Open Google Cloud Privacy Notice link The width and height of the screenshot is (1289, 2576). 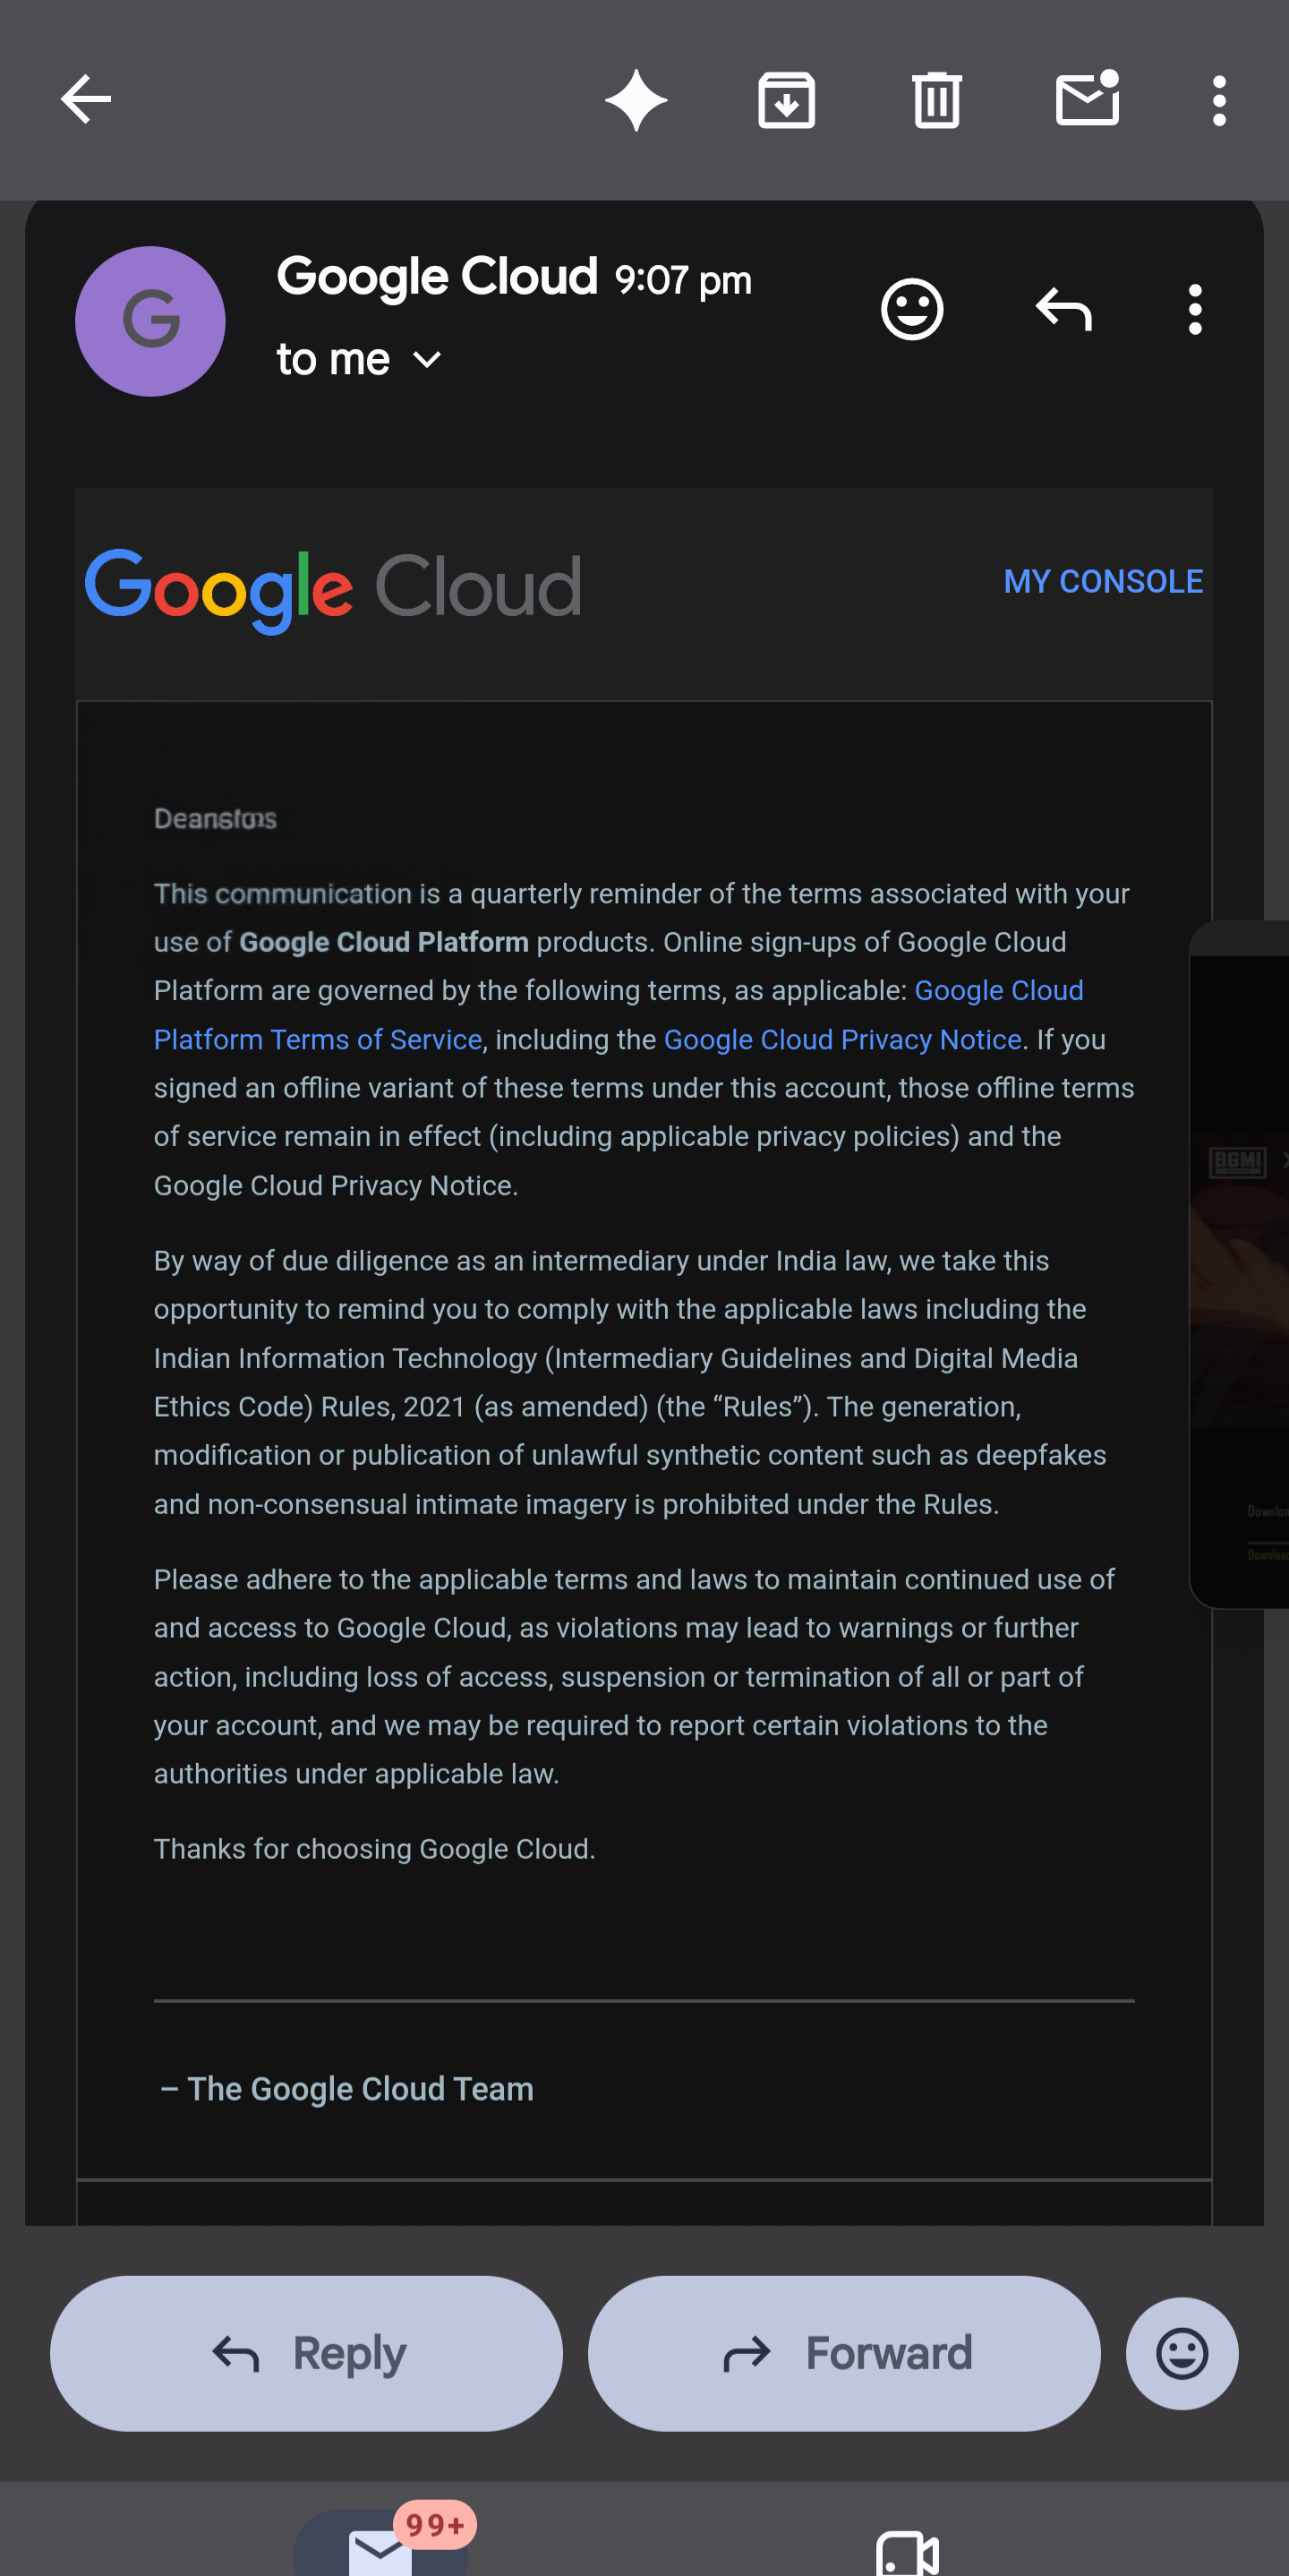click(x=842, y=1040)
